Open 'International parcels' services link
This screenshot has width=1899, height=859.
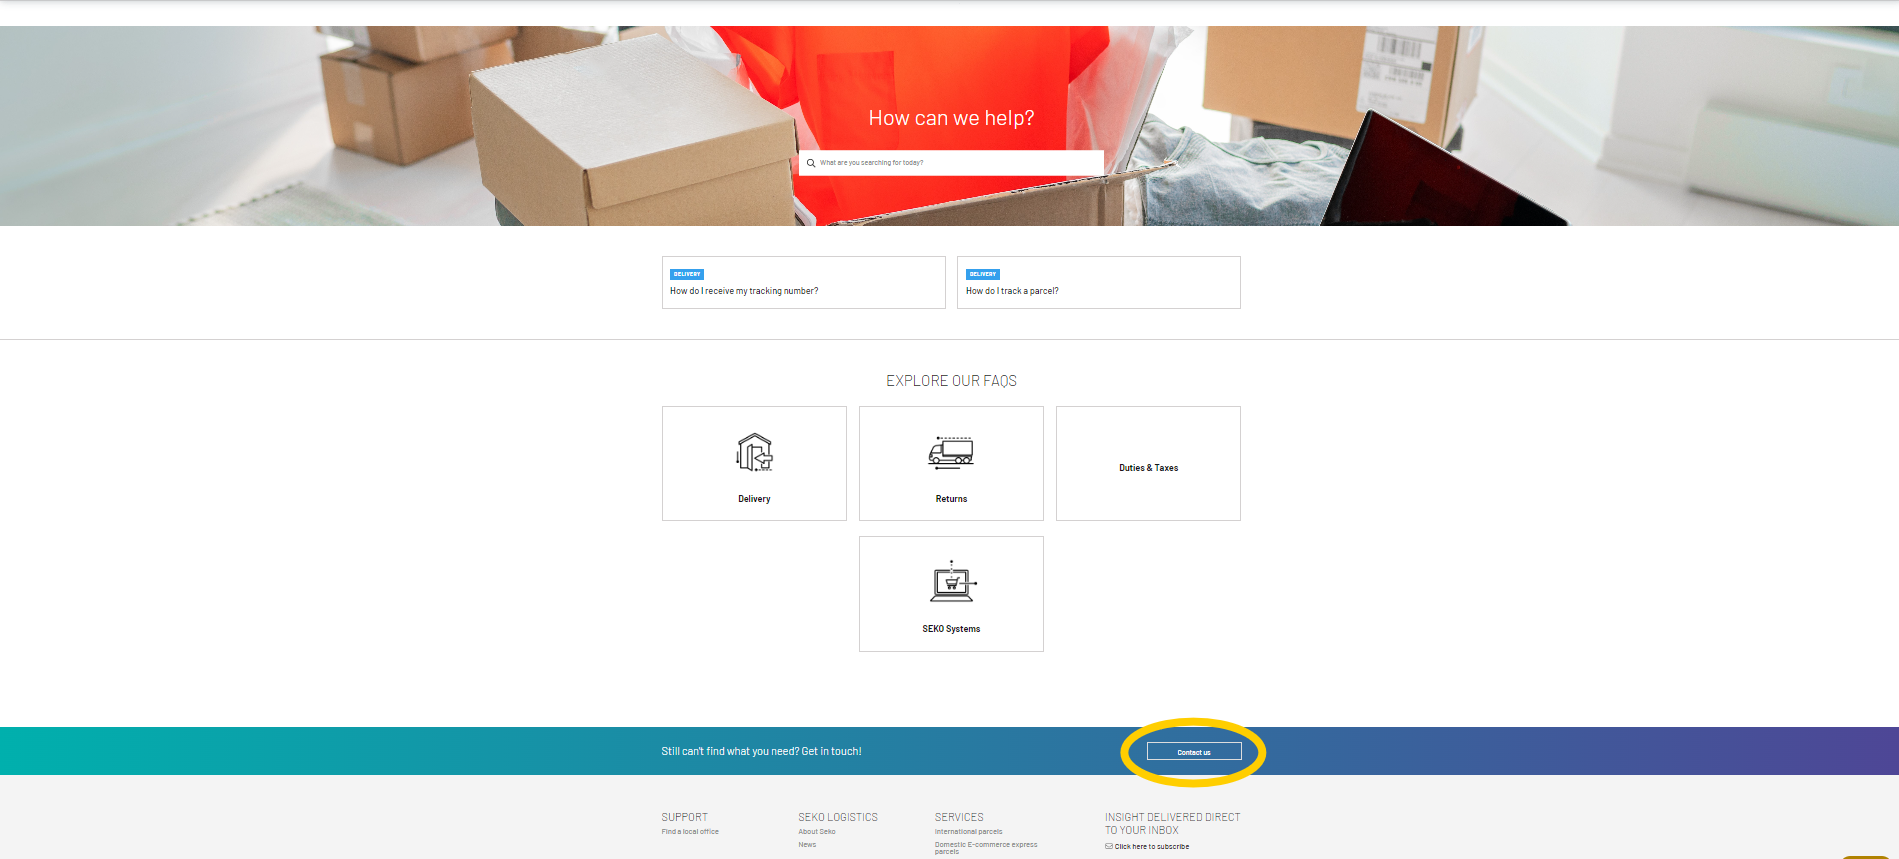pyautogui.click(x=968, y=832)
